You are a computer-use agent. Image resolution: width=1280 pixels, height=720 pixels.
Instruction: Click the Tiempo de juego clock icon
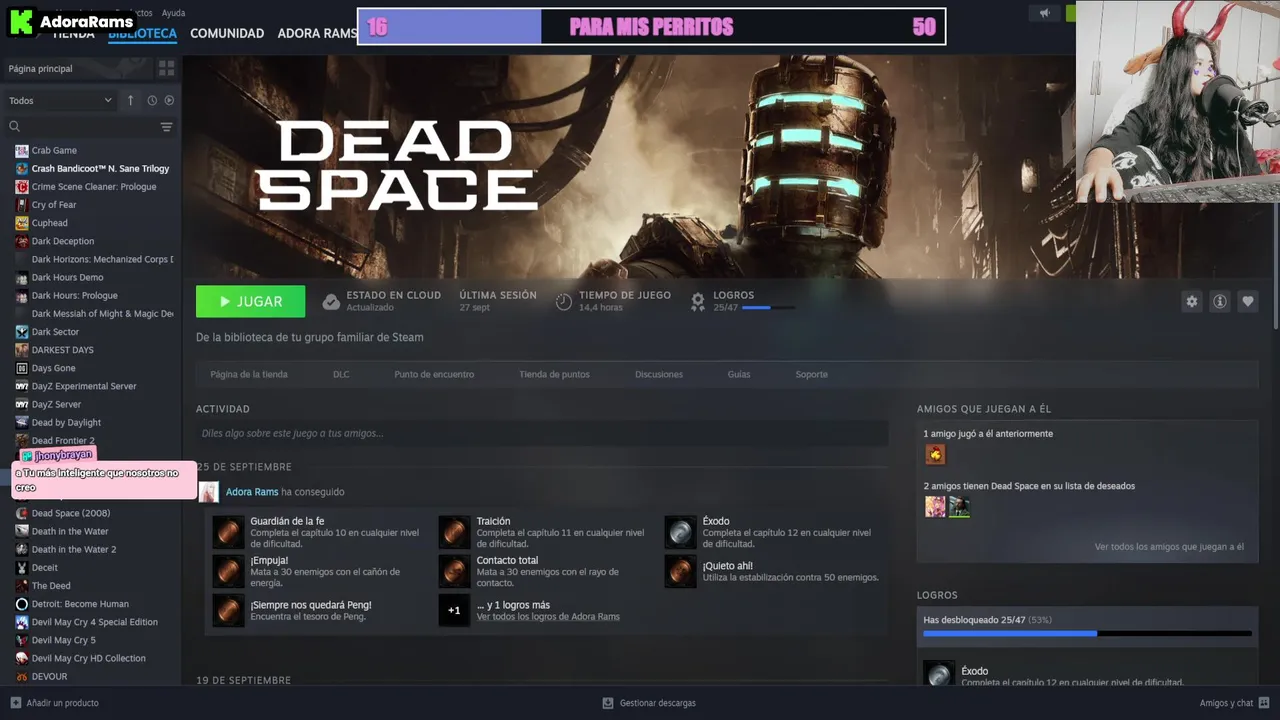pos(563,301)
